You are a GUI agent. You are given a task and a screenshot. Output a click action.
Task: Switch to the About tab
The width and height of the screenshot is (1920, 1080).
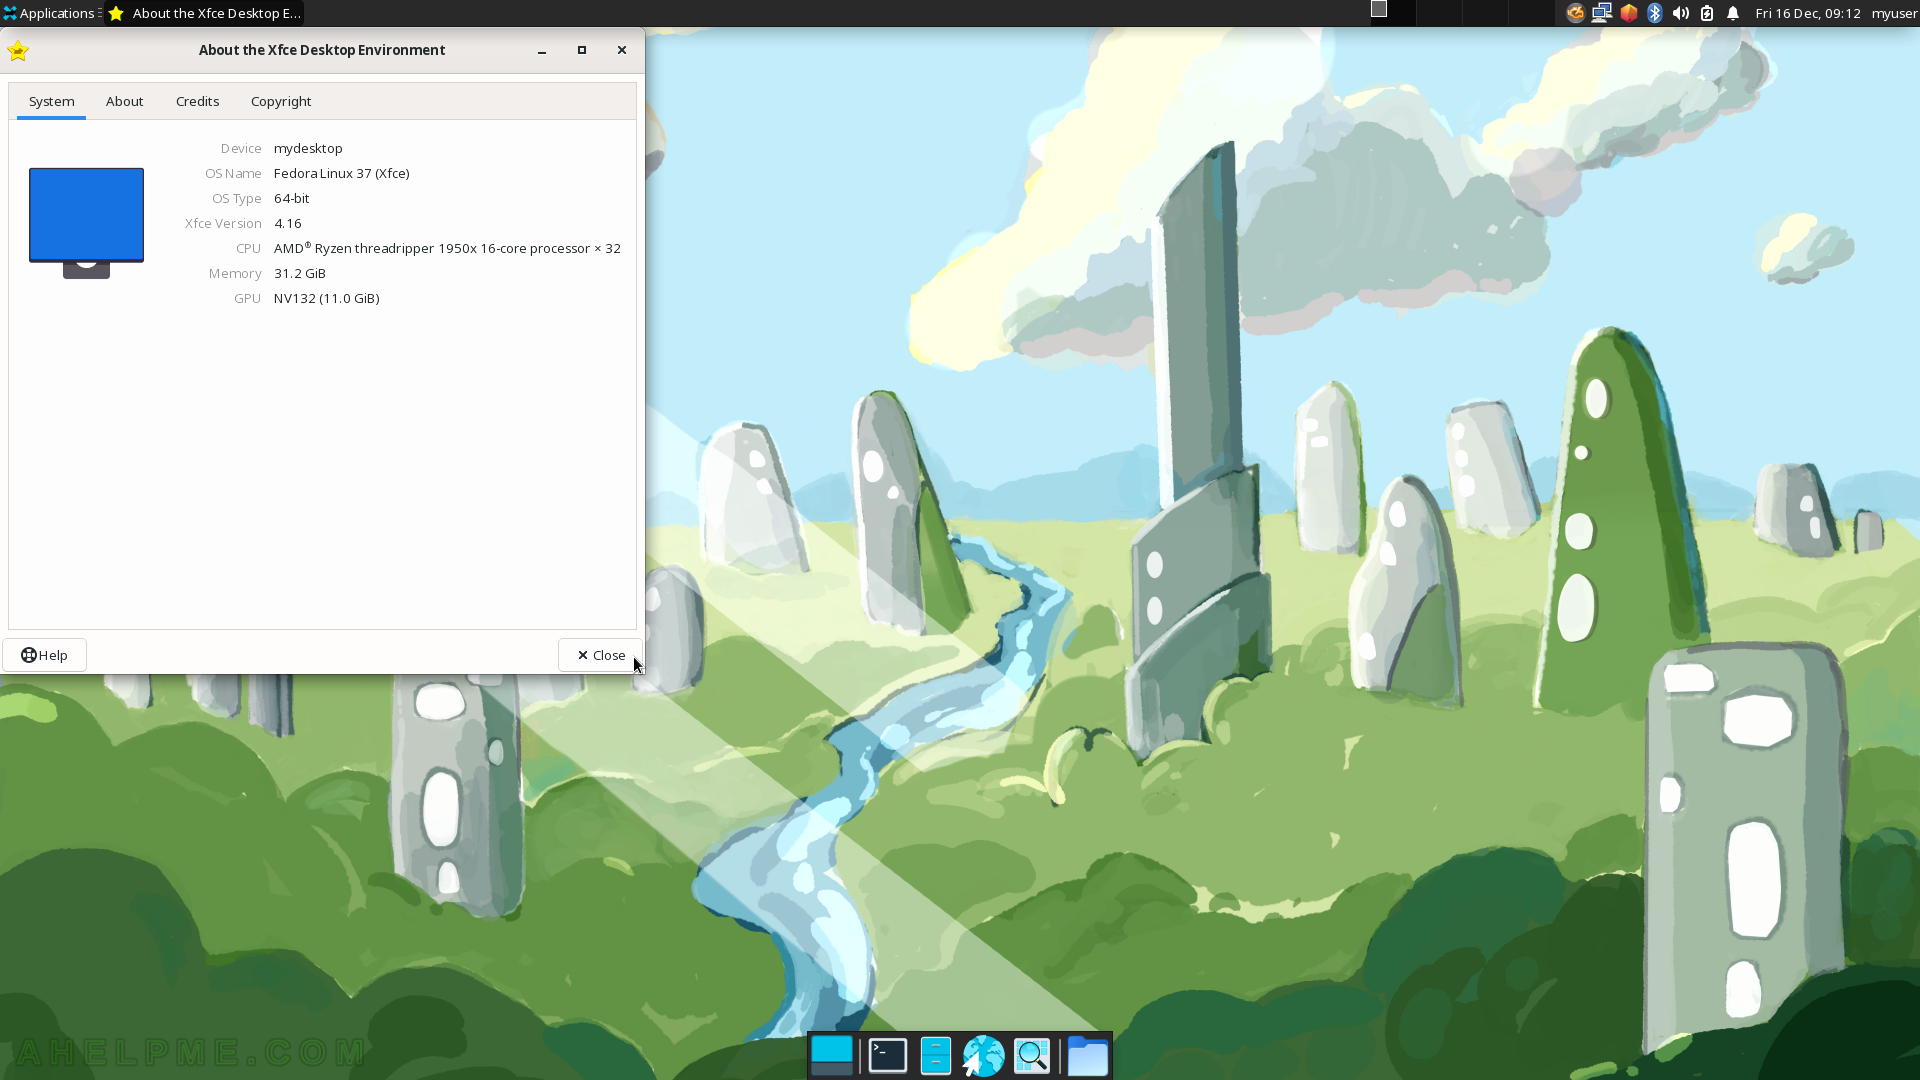click(125, 101)
